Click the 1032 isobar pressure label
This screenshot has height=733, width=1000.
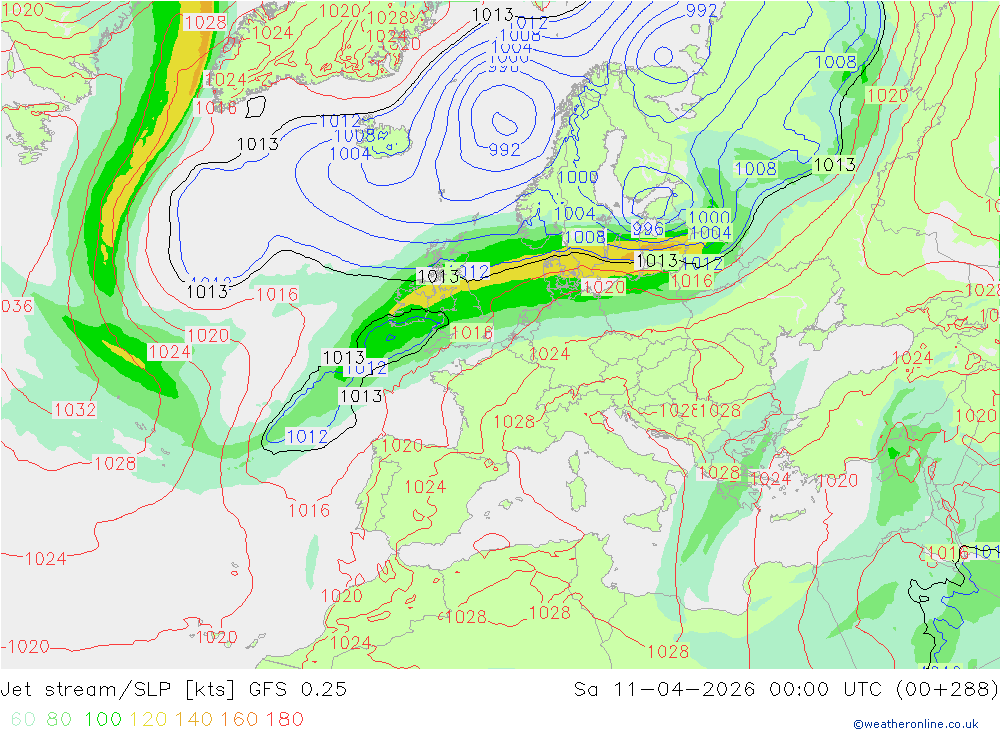(x=75, y=410)
